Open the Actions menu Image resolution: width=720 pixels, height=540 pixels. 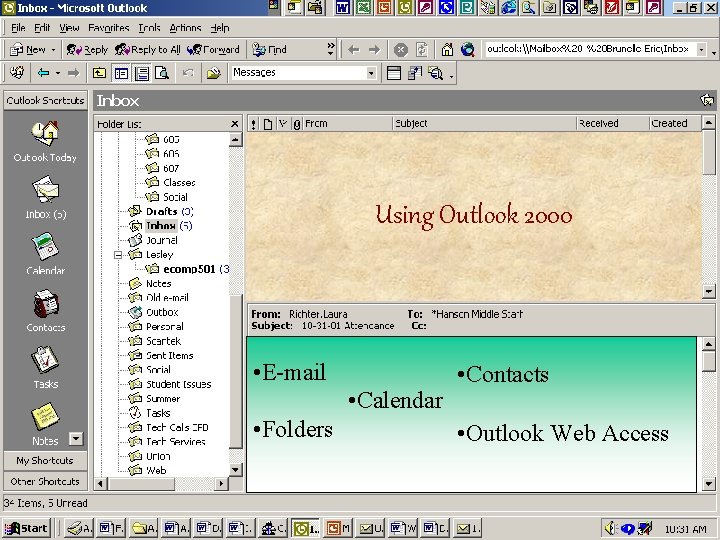(x=185, y=28)
